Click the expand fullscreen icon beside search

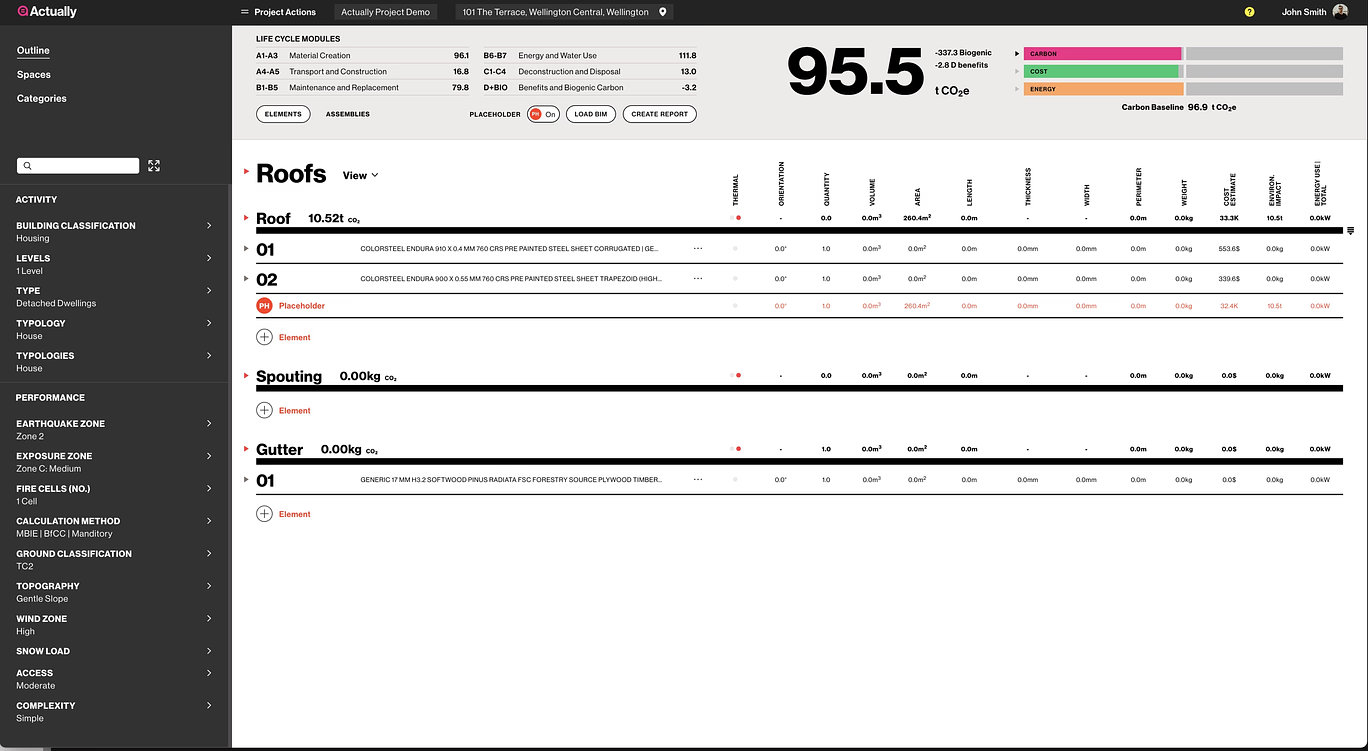pos(154,166)
